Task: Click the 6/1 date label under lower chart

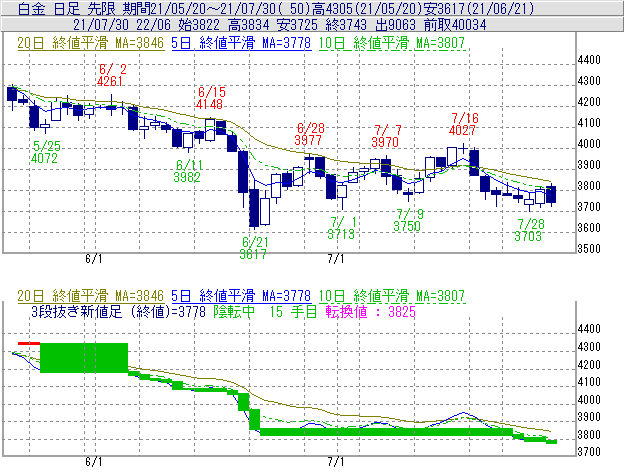Action: coord(94,462)
